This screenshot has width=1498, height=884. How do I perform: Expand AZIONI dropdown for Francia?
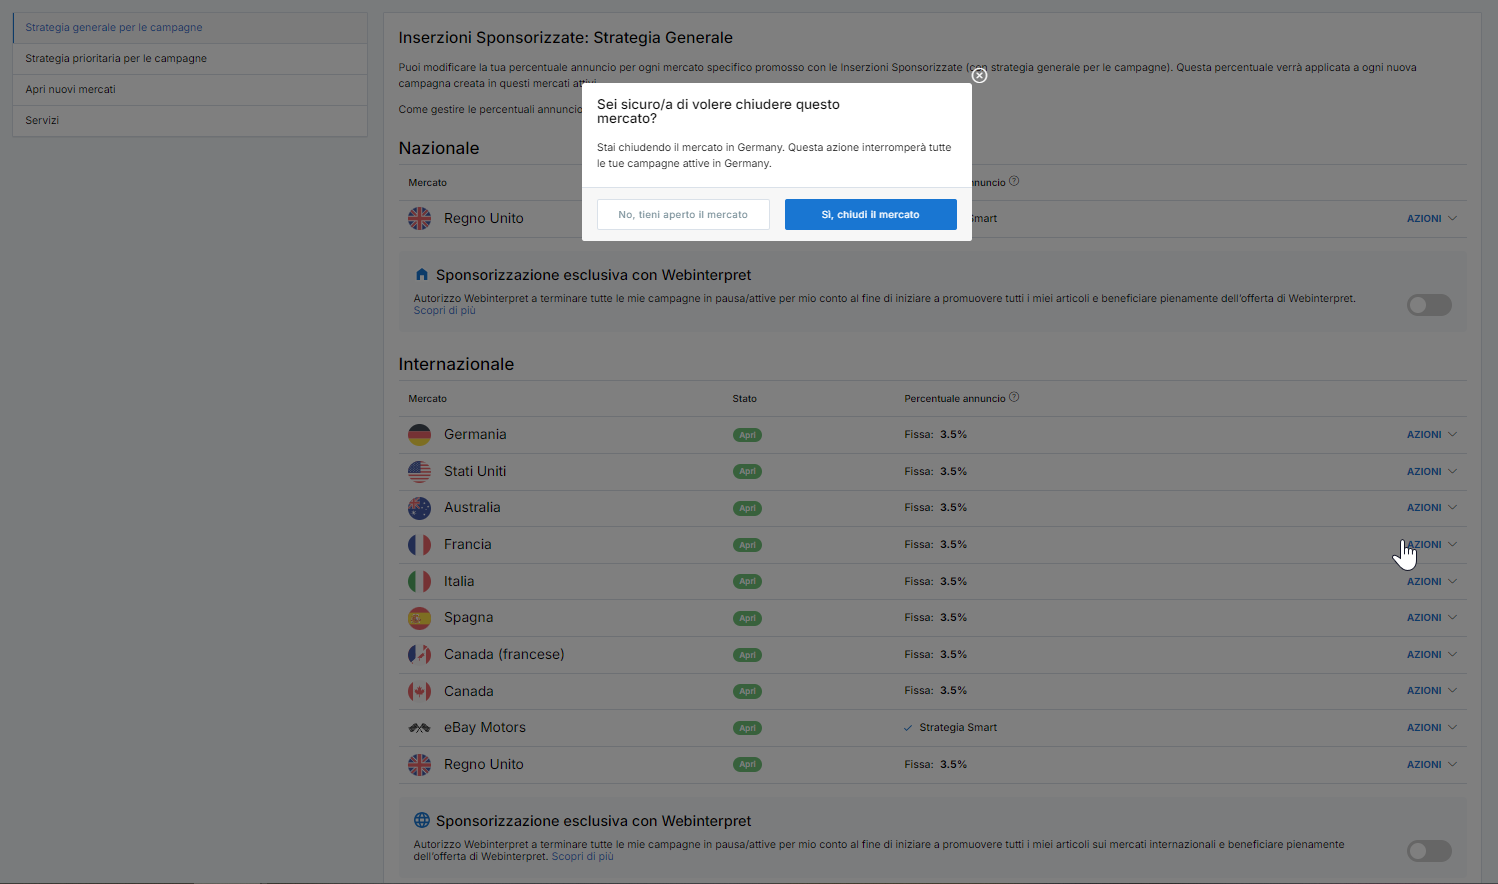coord(1431,545)
